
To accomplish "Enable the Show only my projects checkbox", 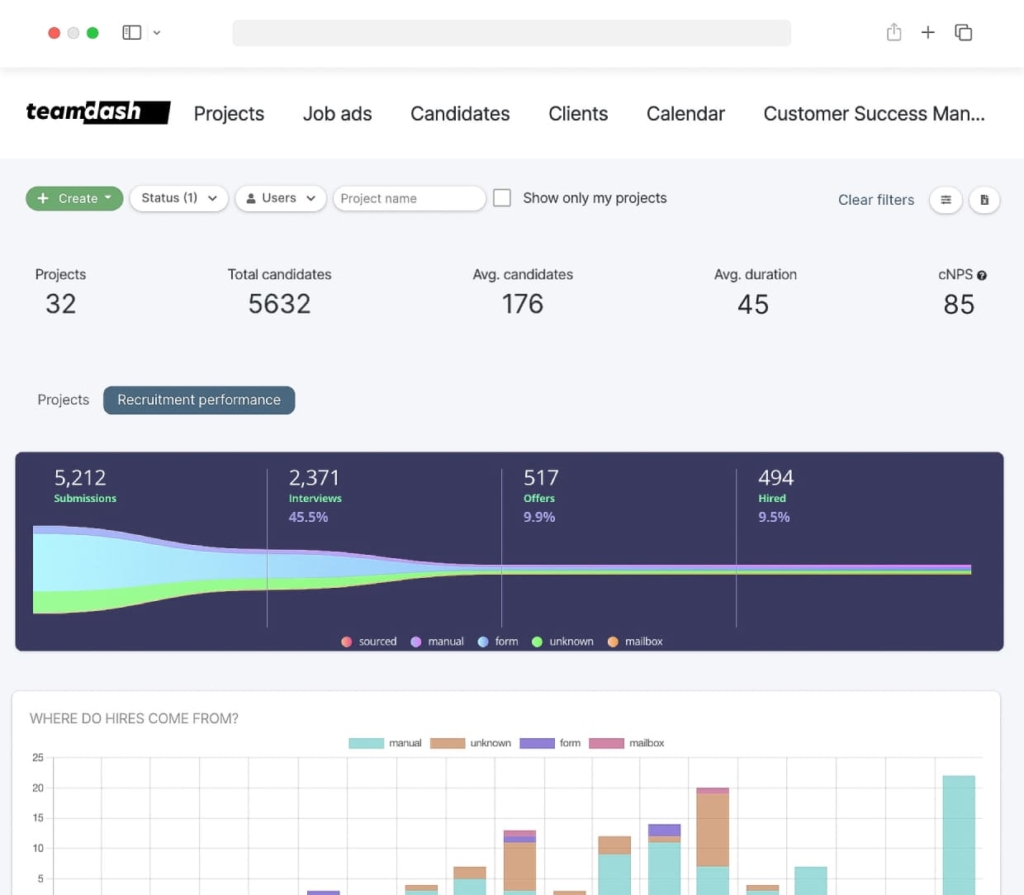I will click(x=502, y=197).
